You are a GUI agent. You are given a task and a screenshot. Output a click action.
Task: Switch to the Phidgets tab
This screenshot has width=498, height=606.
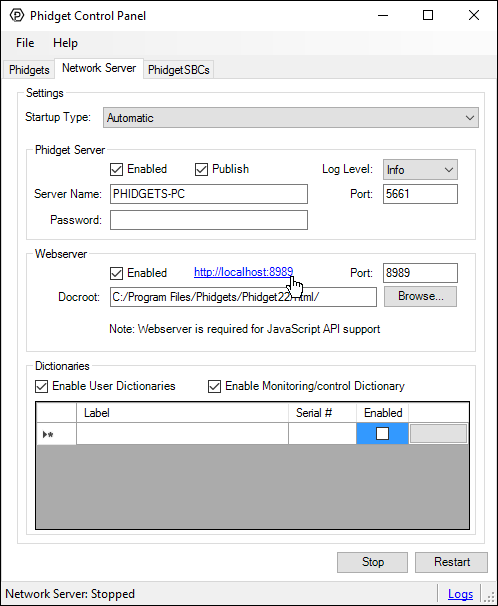click(29, 70)
